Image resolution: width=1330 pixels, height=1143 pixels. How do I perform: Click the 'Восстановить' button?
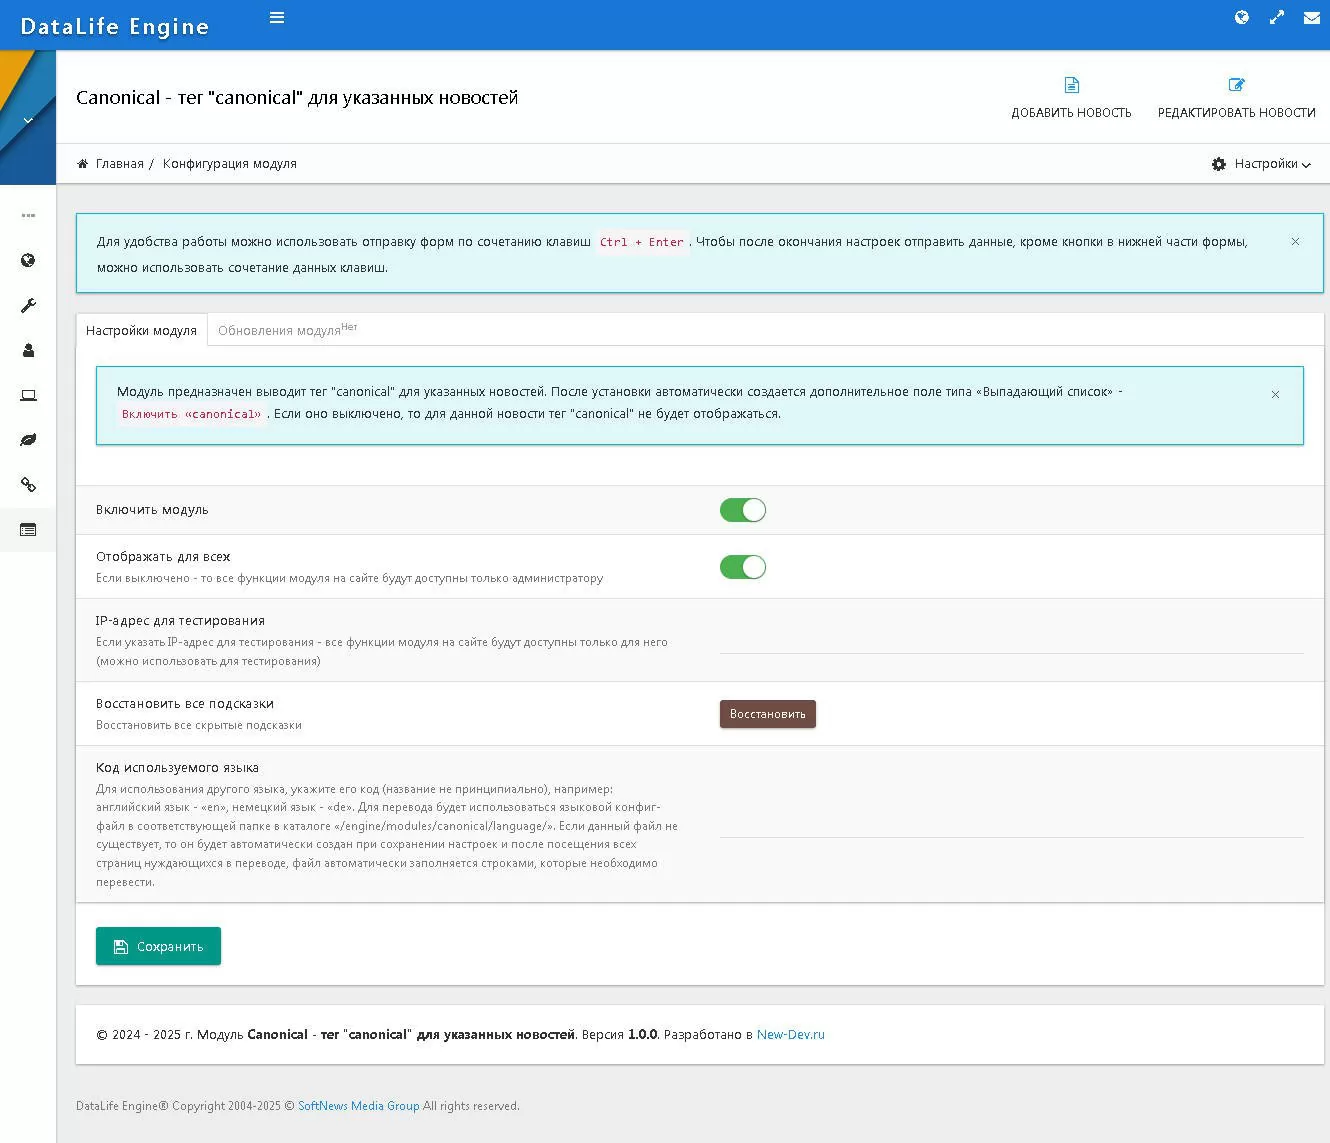tap(768, 714)
